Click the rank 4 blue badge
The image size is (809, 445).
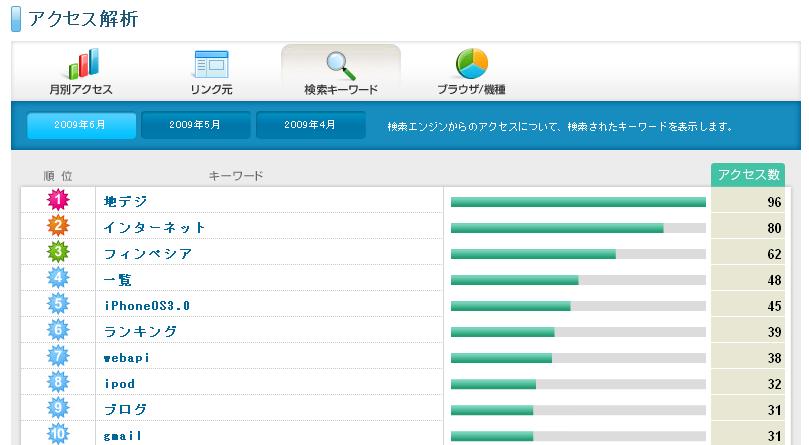tap(59, 279)
